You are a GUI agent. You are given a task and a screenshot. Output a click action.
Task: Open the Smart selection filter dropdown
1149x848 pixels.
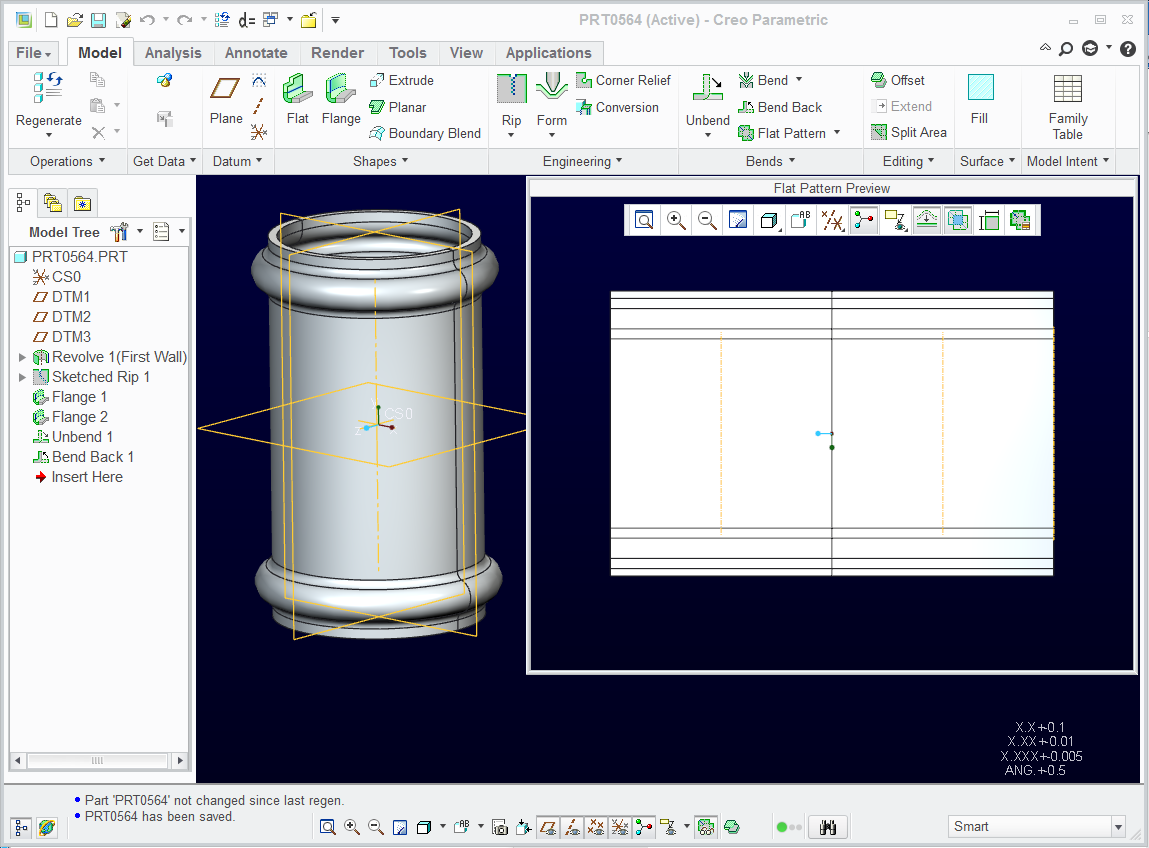coord(1118,827)
